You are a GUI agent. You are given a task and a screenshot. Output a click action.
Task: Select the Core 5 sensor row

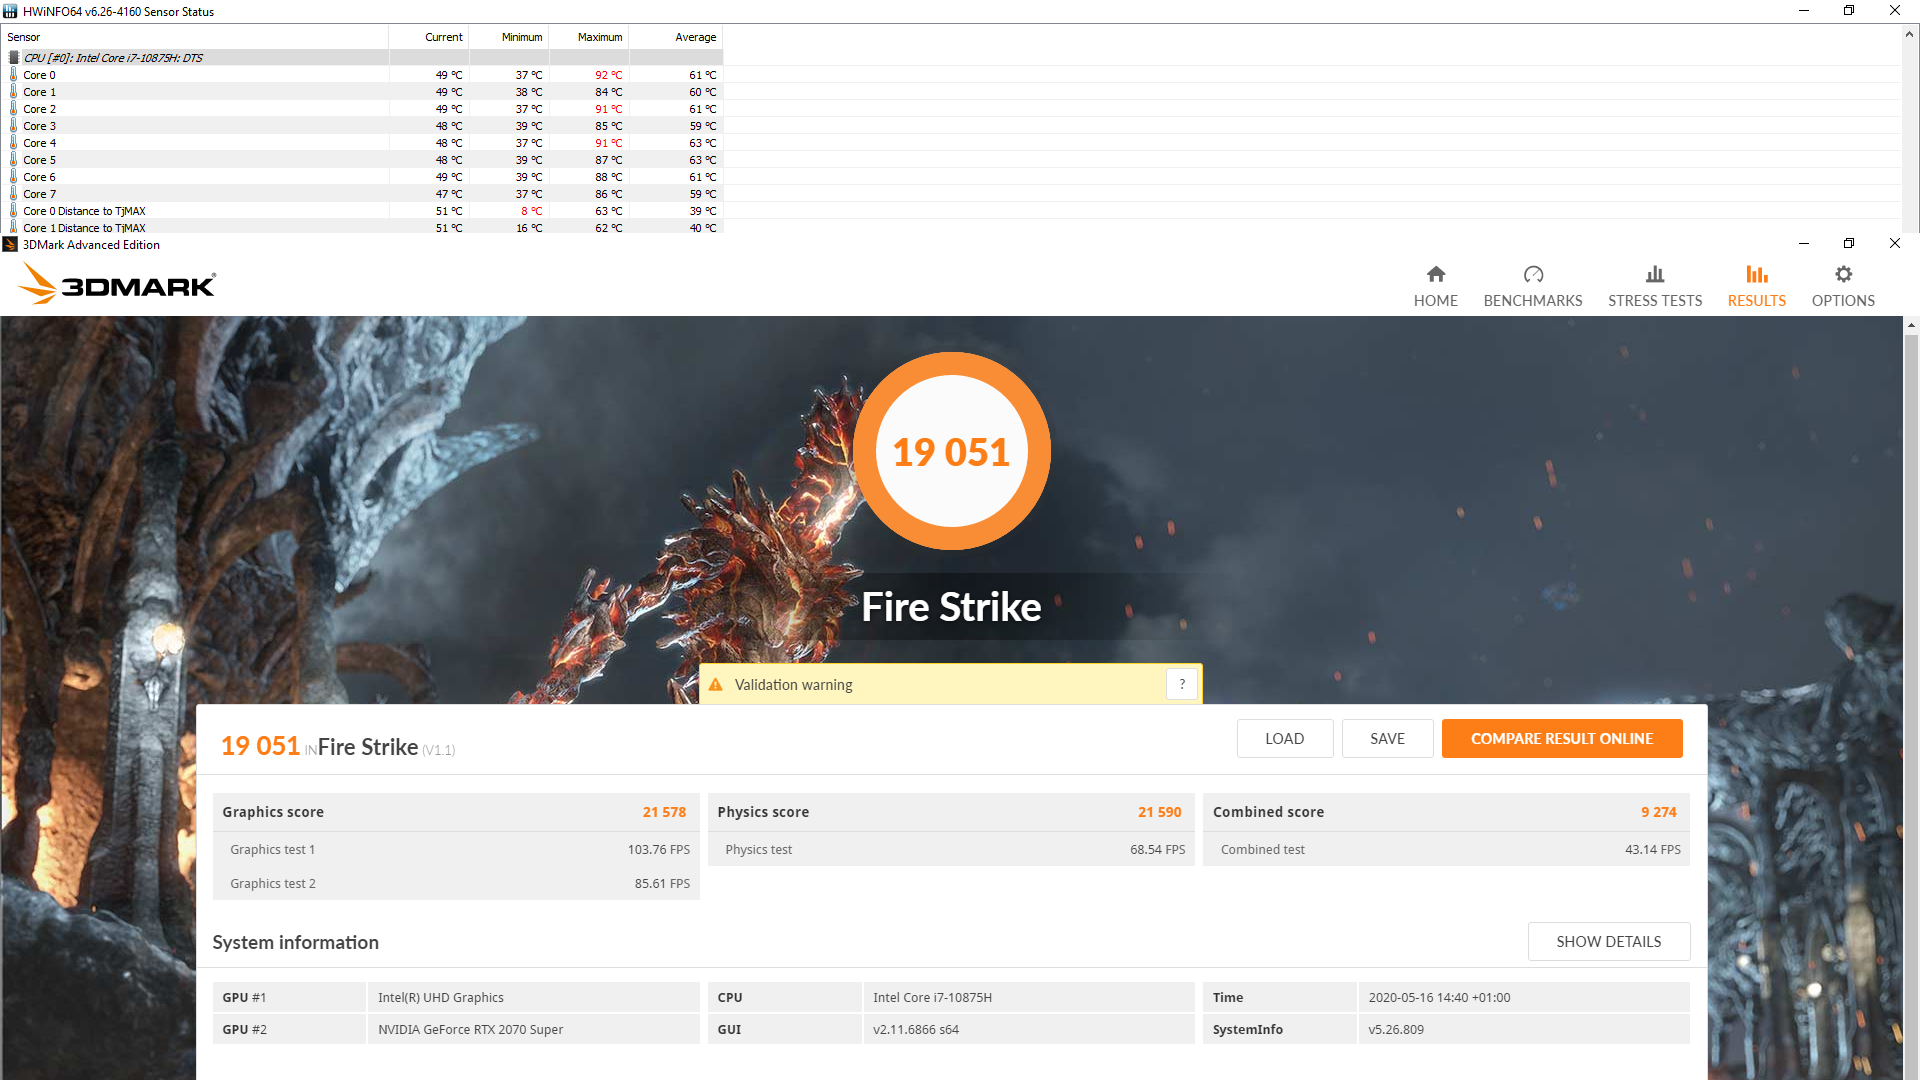362,160
